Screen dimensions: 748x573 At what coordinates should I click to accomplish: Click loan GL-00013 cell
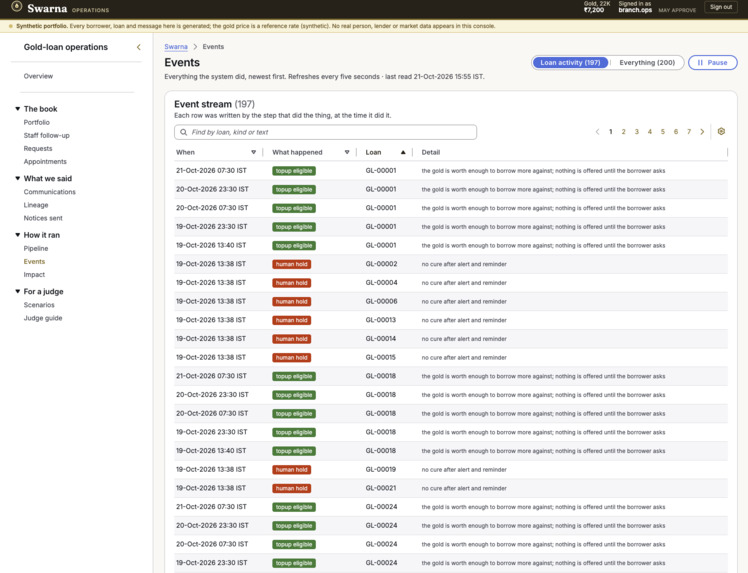[381, 320]
